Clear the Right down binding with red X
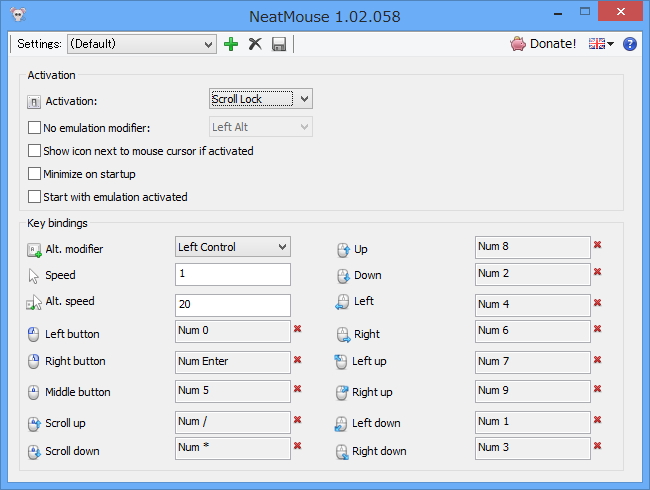Viewport: 650px width, 490px height. [x=597, y=446]
